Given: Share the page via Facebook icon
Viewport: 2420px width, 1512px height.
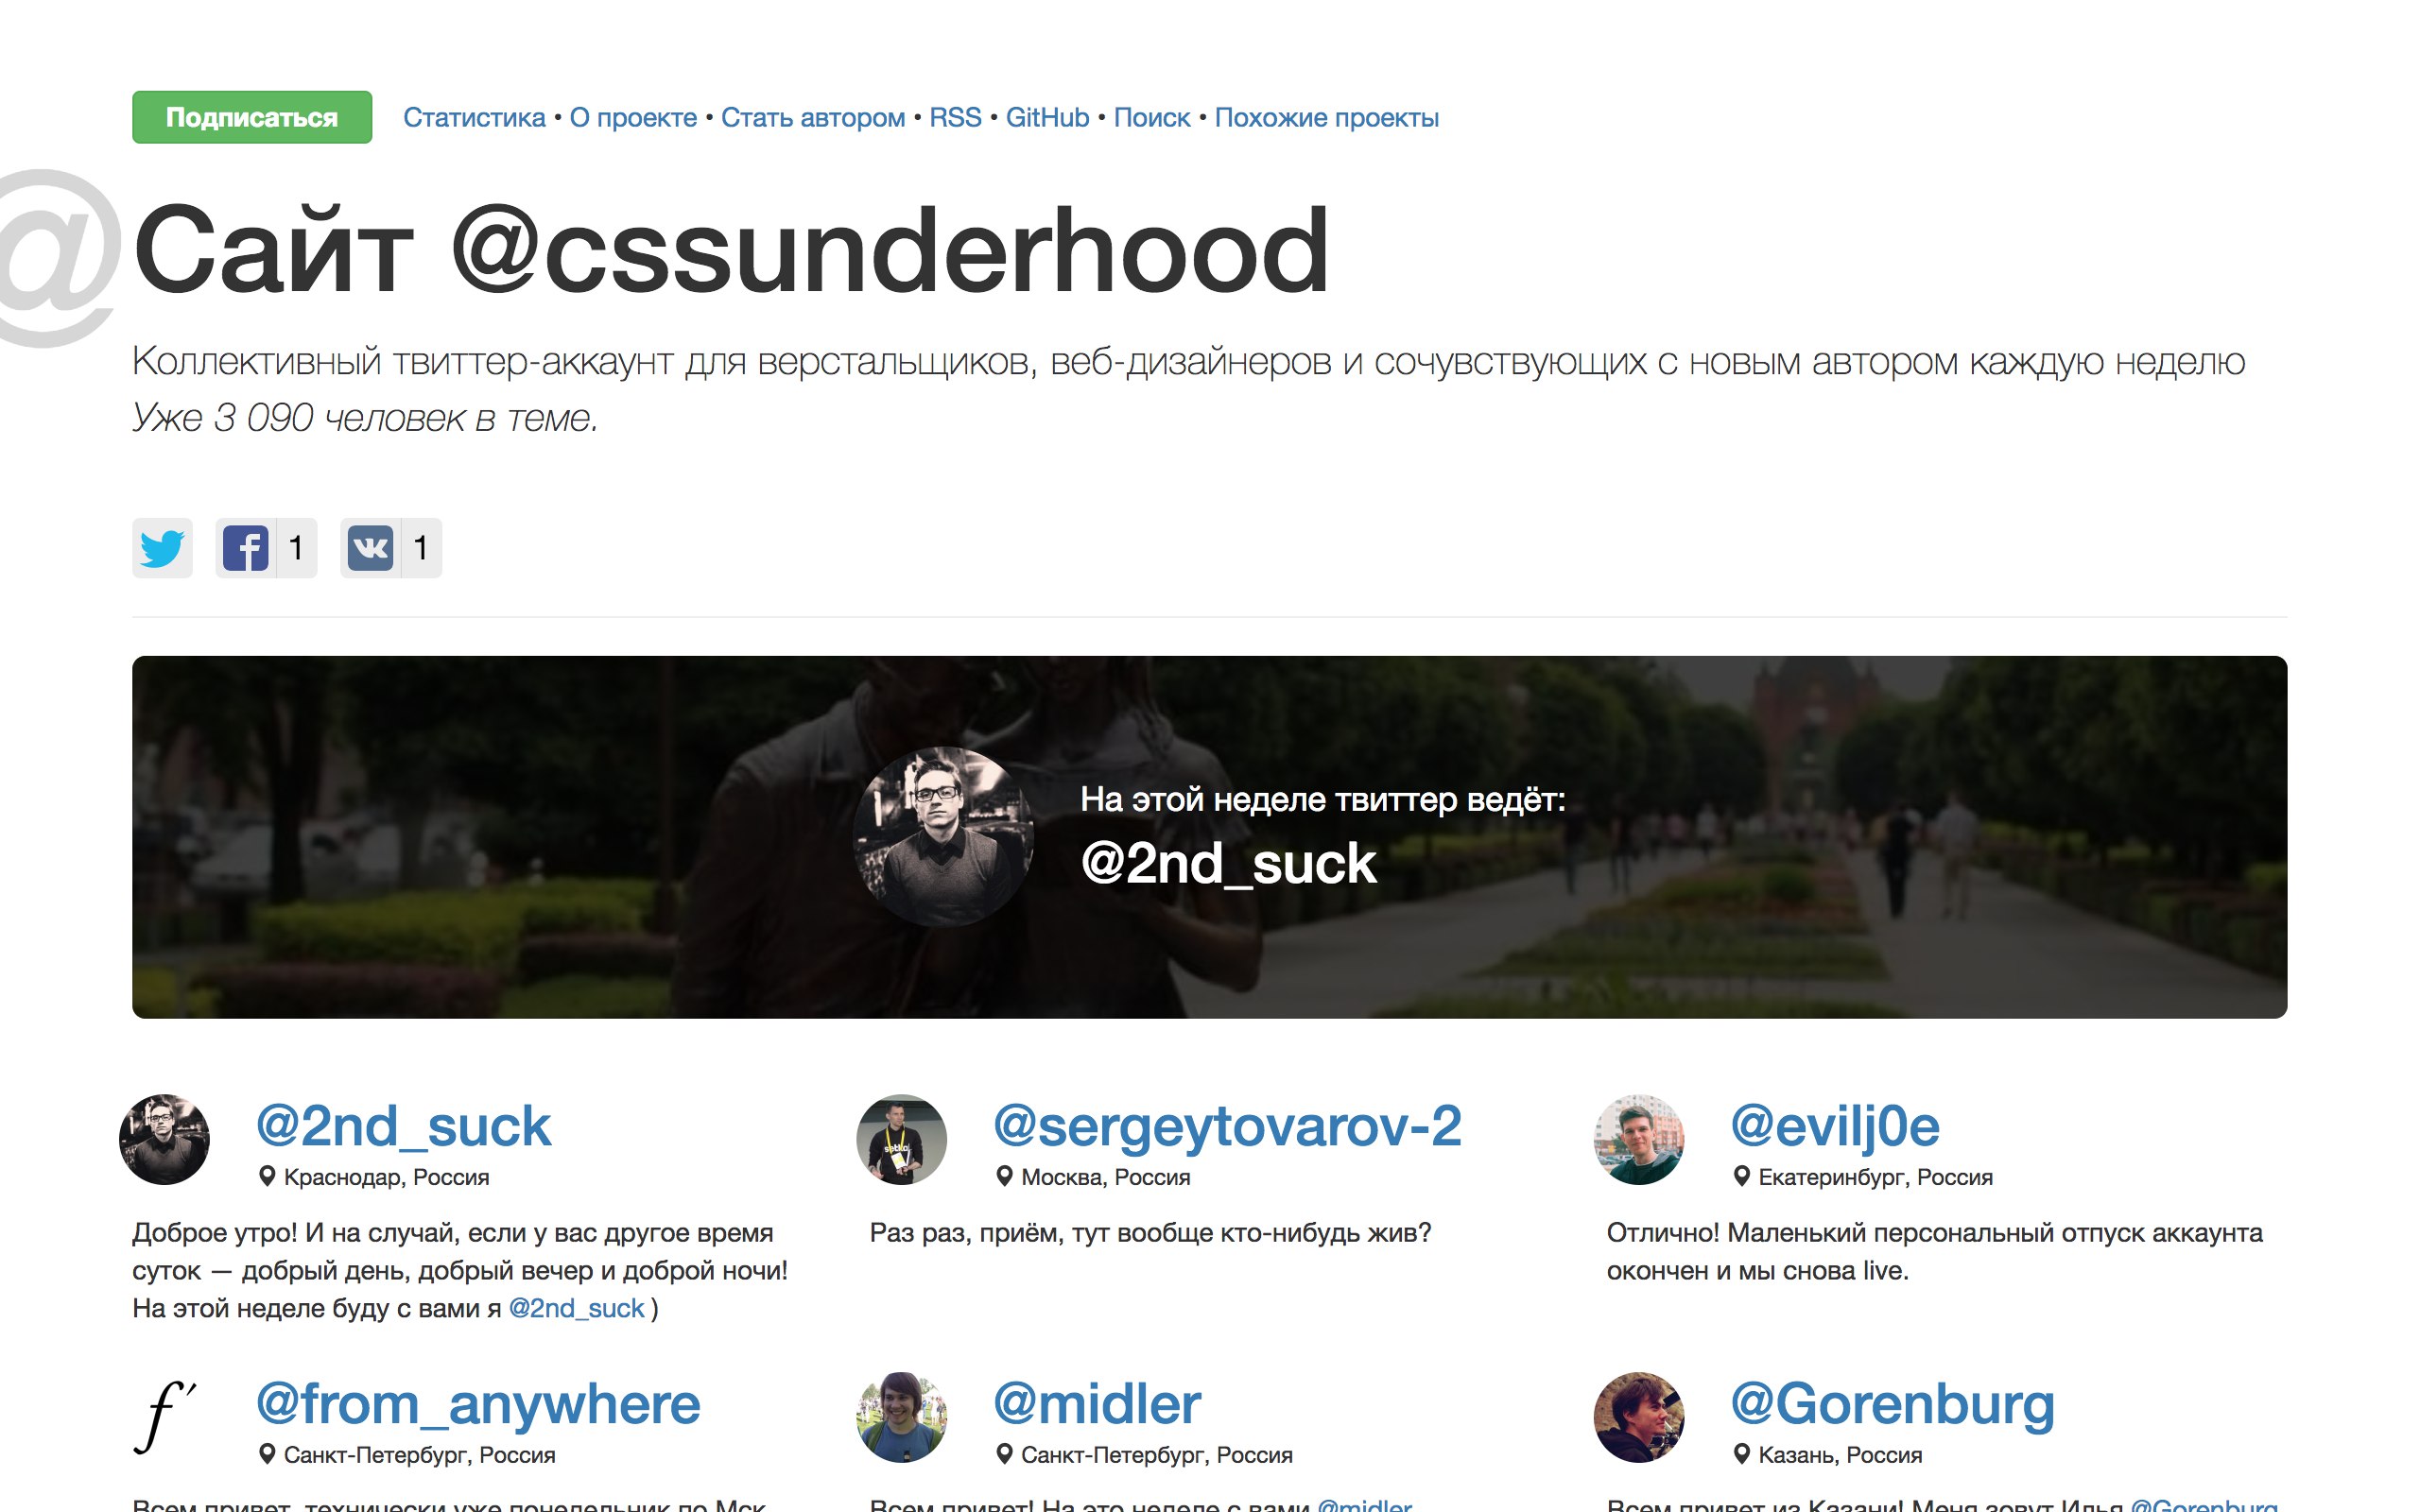Looking at the screenshot, I should 245,548.
